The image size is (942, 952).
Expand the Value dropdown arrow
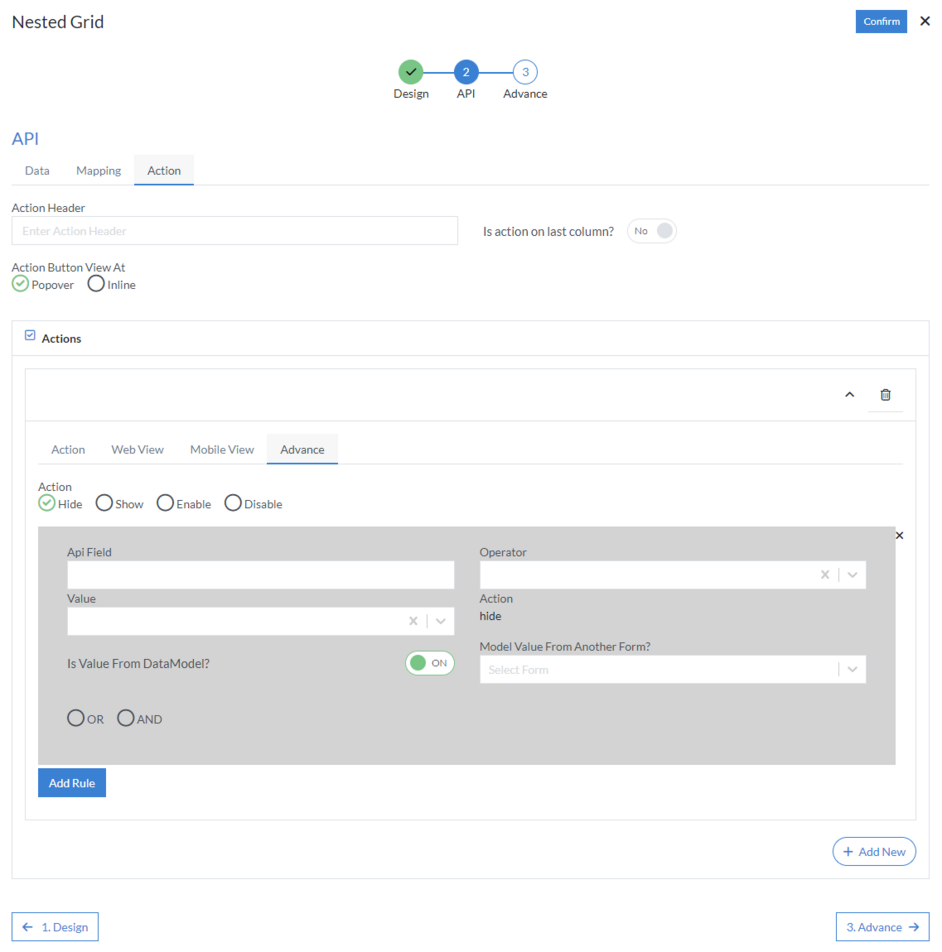[440, 621]
